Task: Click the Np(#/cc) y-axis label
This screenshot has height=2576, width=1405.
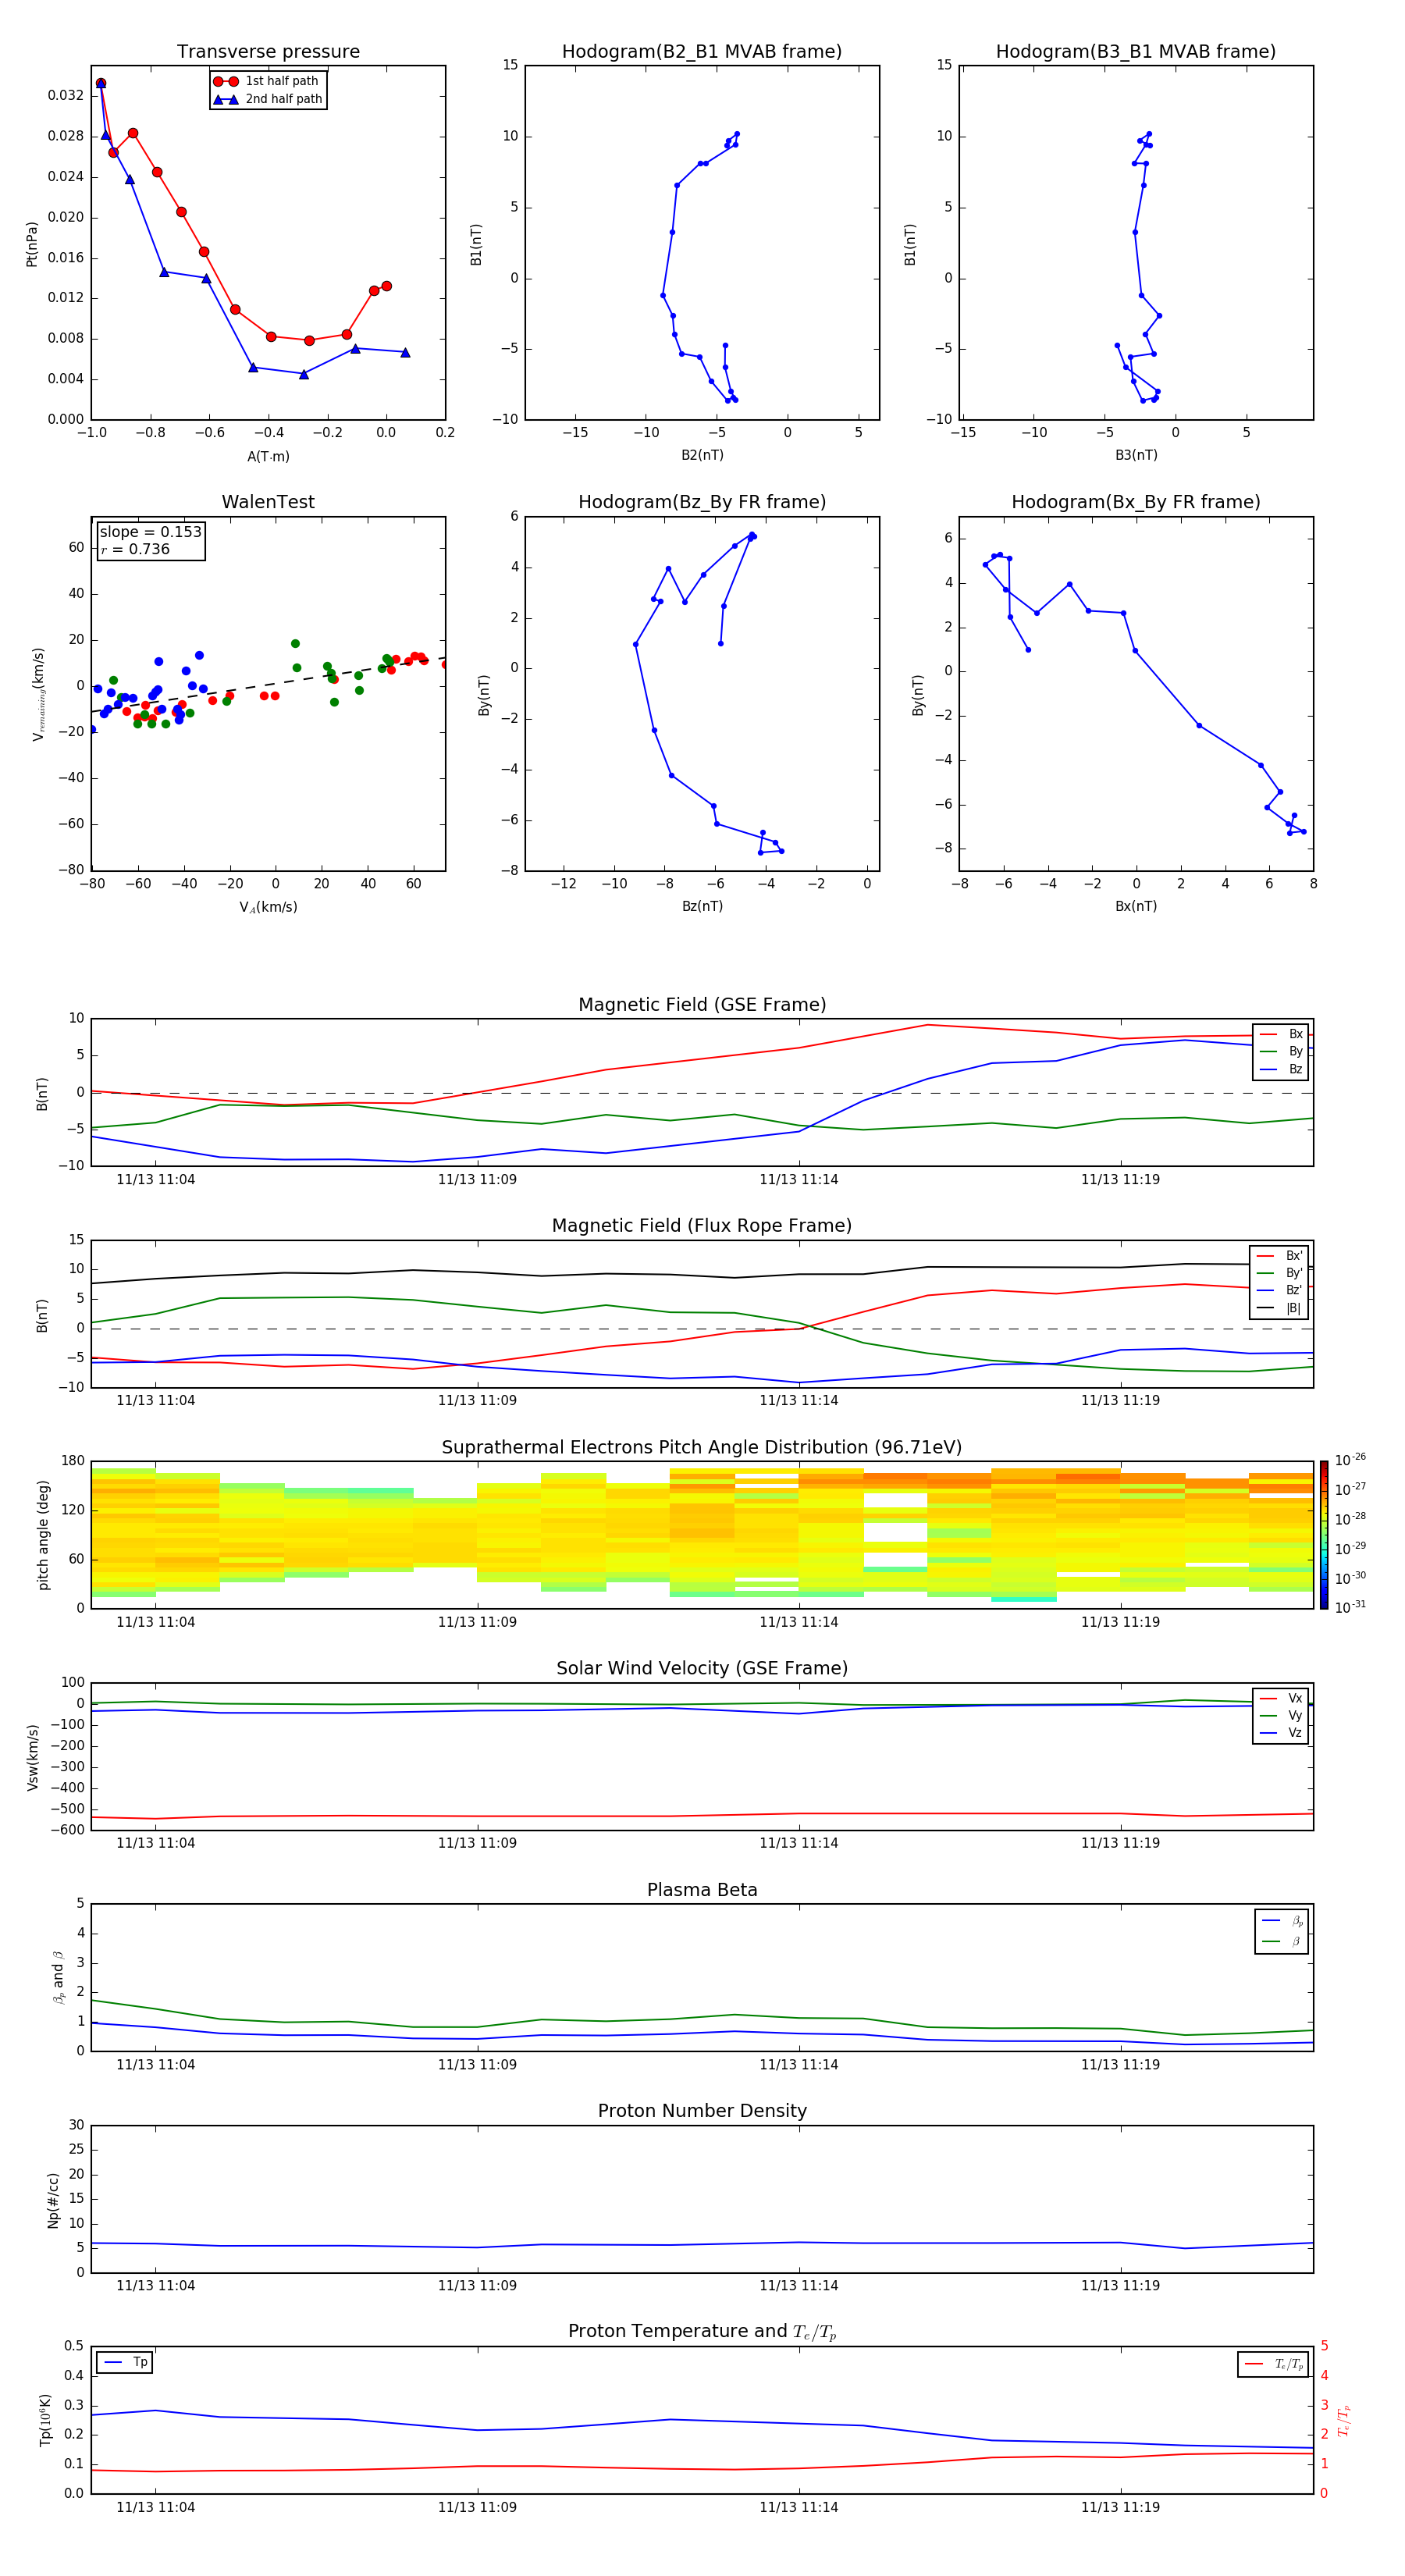Action: (53, 2200)
